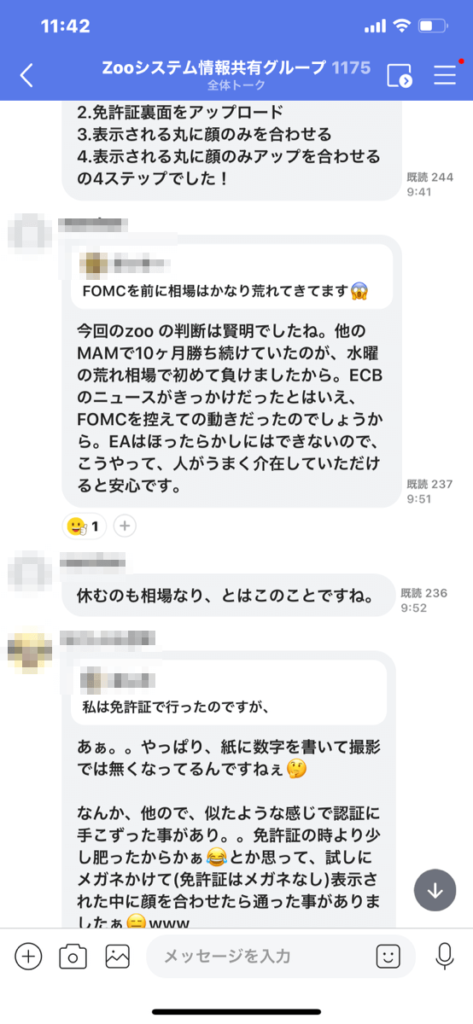
Task: Open the photo gallery icon
Action: [x=118, y=957]
